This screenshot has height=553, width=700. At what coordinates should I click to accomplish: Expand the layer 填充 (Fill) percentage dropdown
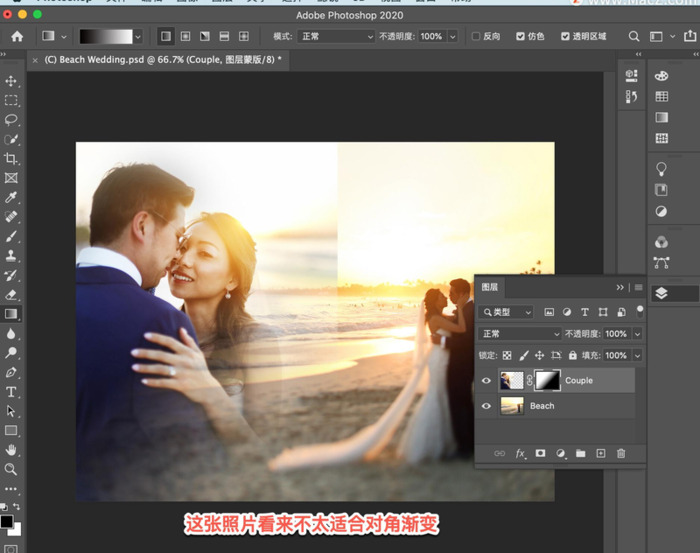point(637,355)
